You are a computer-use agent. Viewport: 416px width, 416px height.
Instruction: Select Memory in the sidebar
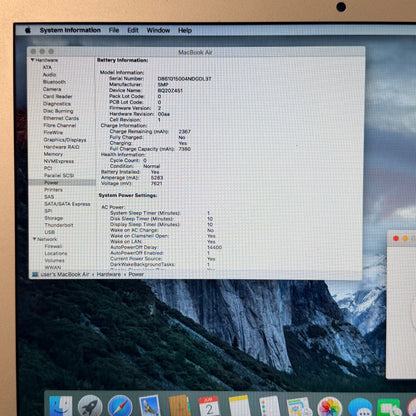(53, 154)
